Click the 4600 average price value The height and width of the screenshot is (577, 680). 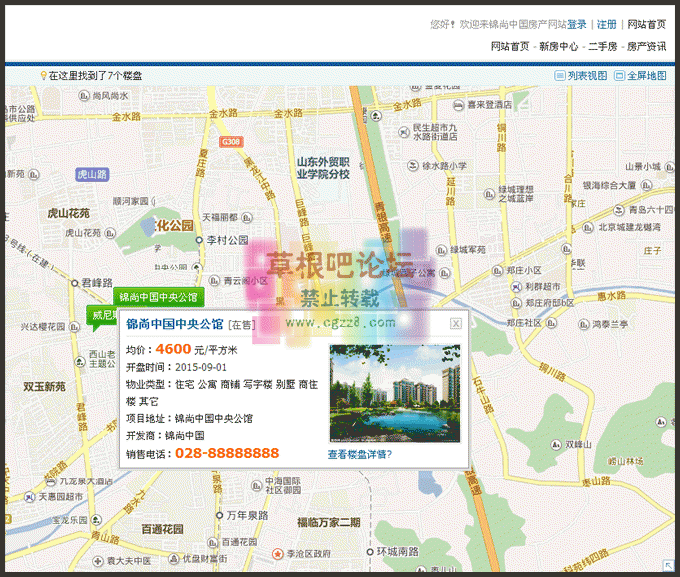[173, 349]
